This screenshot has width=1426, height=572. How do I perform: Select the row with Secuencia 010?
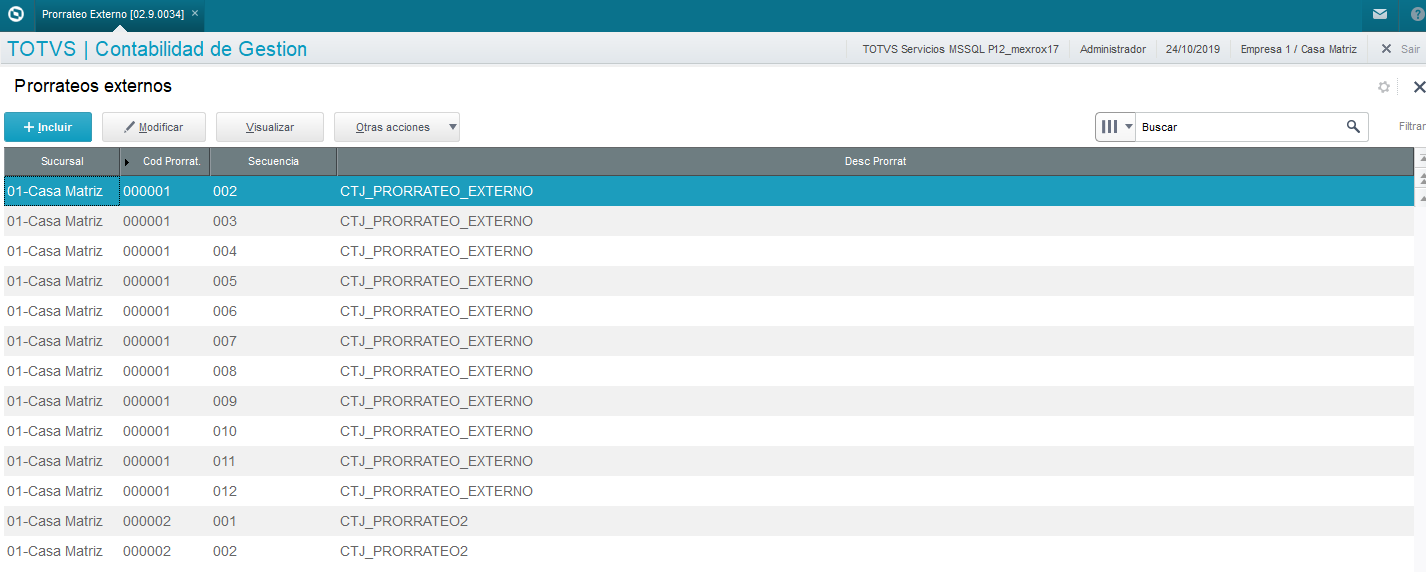708,431
